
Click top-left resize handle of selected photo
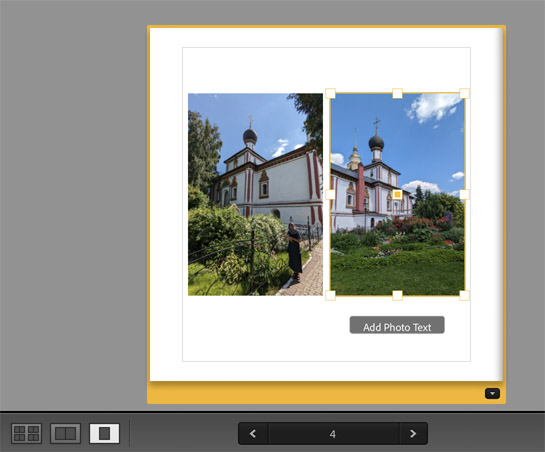pyautogui.click(x=330, y=93)
